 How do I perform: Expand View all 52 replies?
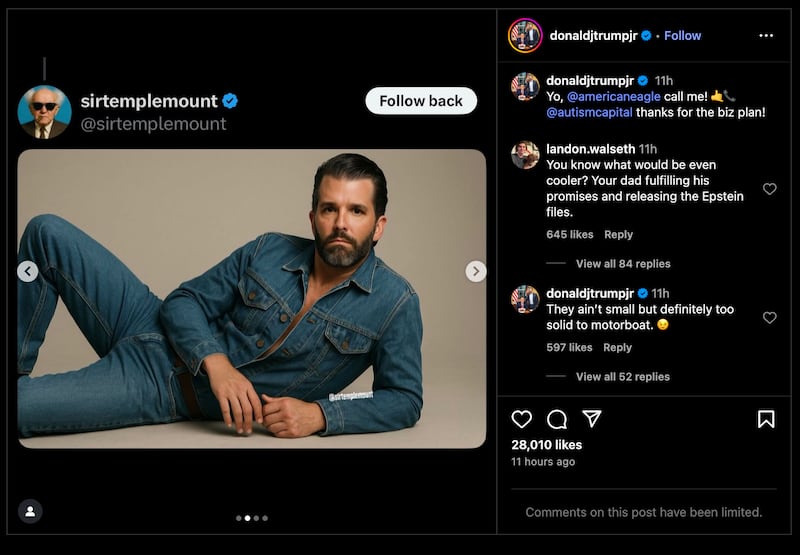(622, 377)
